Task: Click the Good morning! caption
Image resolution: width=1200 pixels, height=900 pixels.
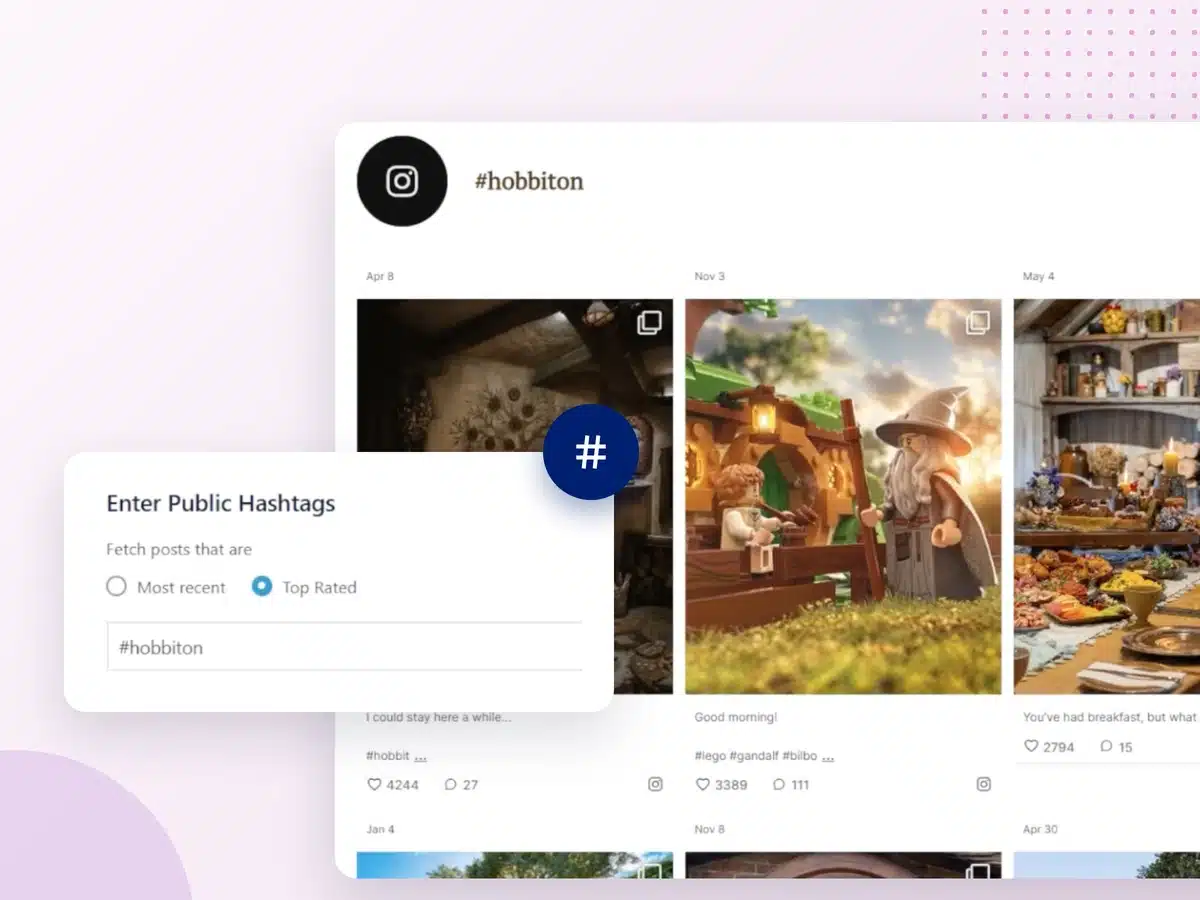Action: 735,717
